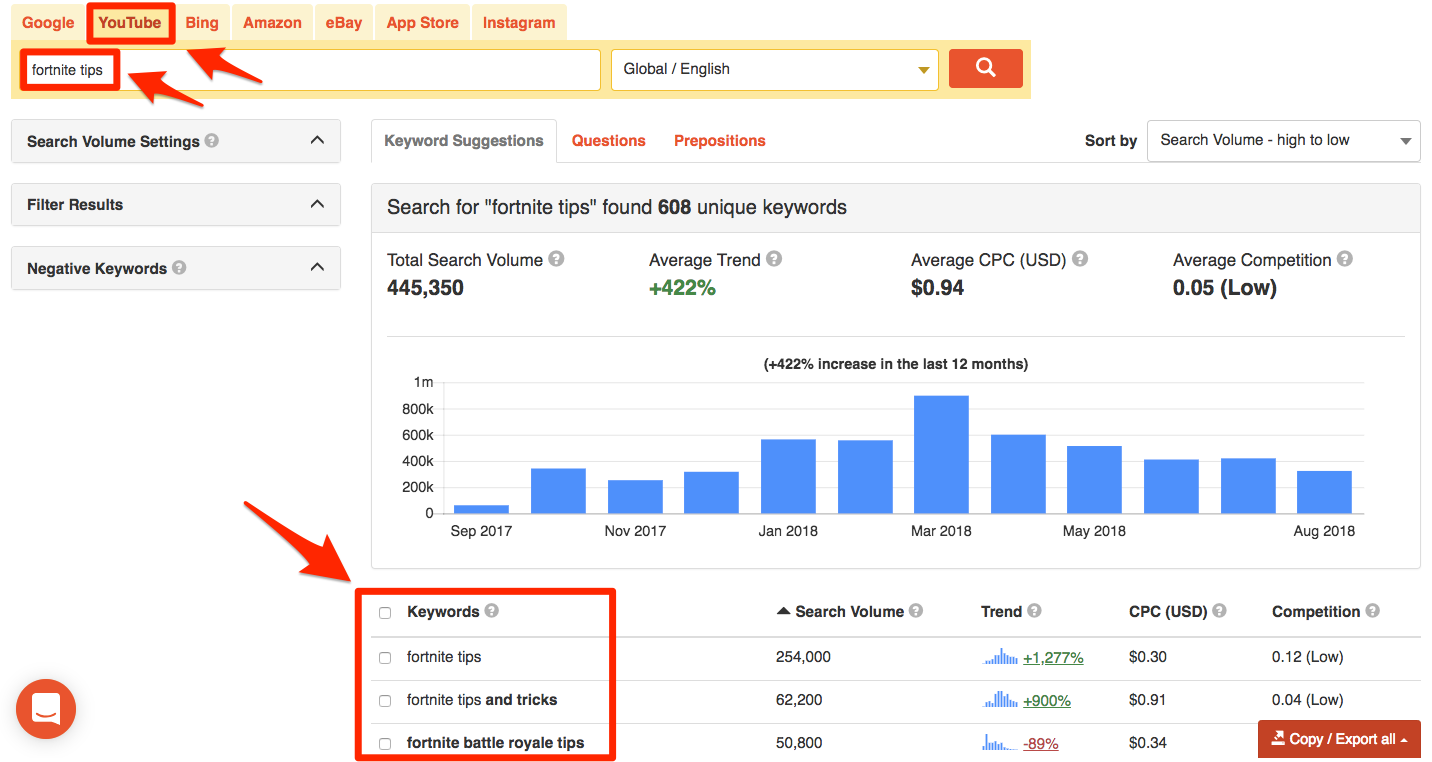
Task: Switch to the Amazon tab
Action: coord(272,22)
